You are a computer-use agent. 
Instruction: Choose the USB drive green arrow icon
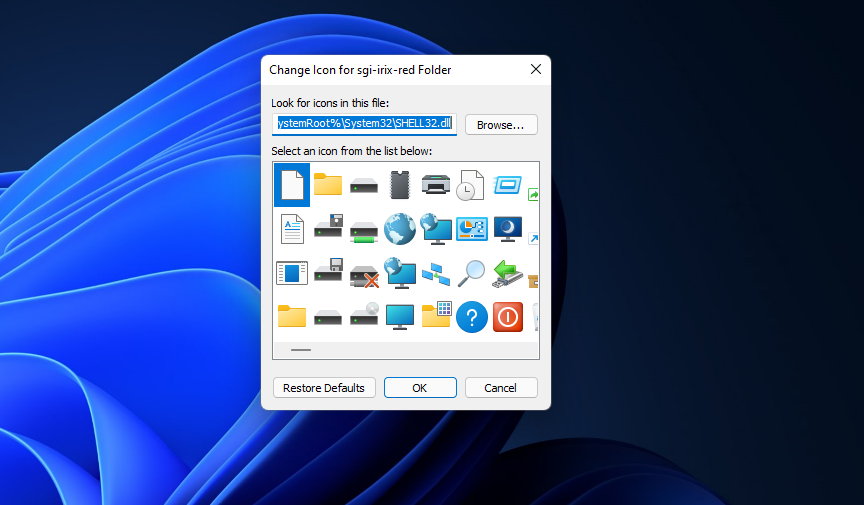click(507, 272)
